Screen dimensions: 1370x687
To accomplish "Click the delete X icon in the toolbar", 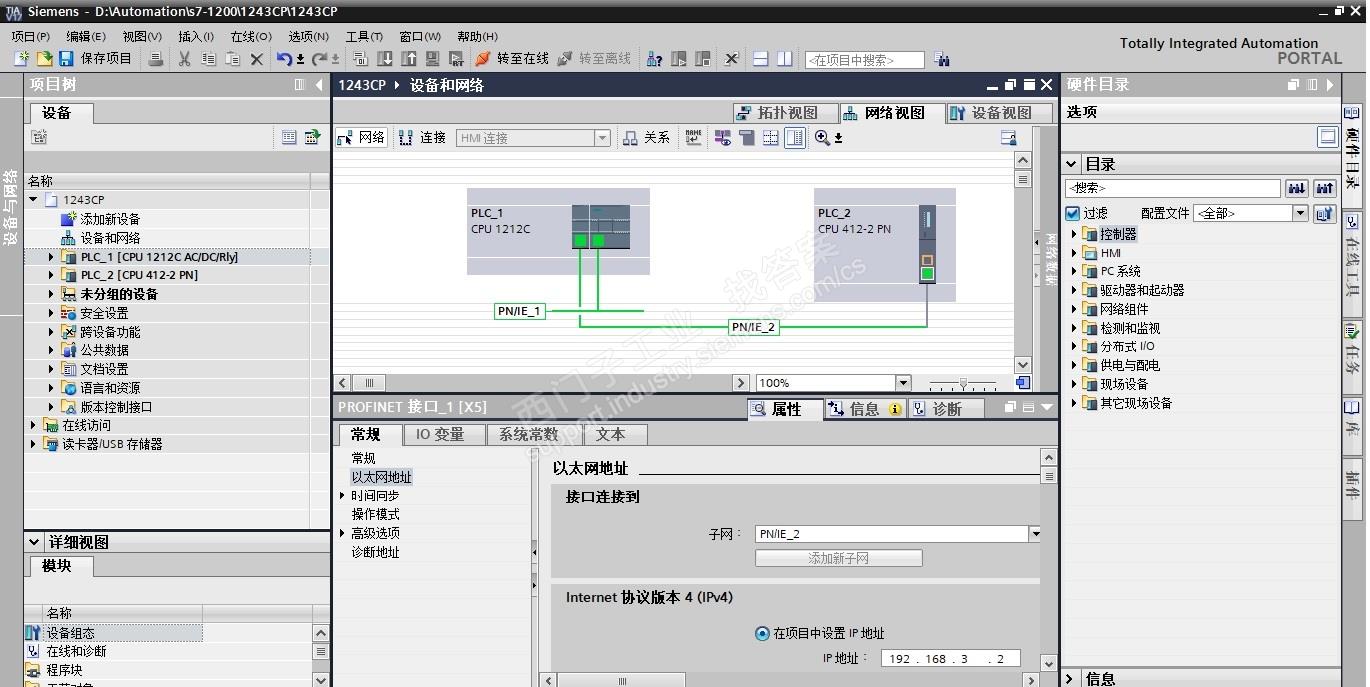I will coord(257,59).
